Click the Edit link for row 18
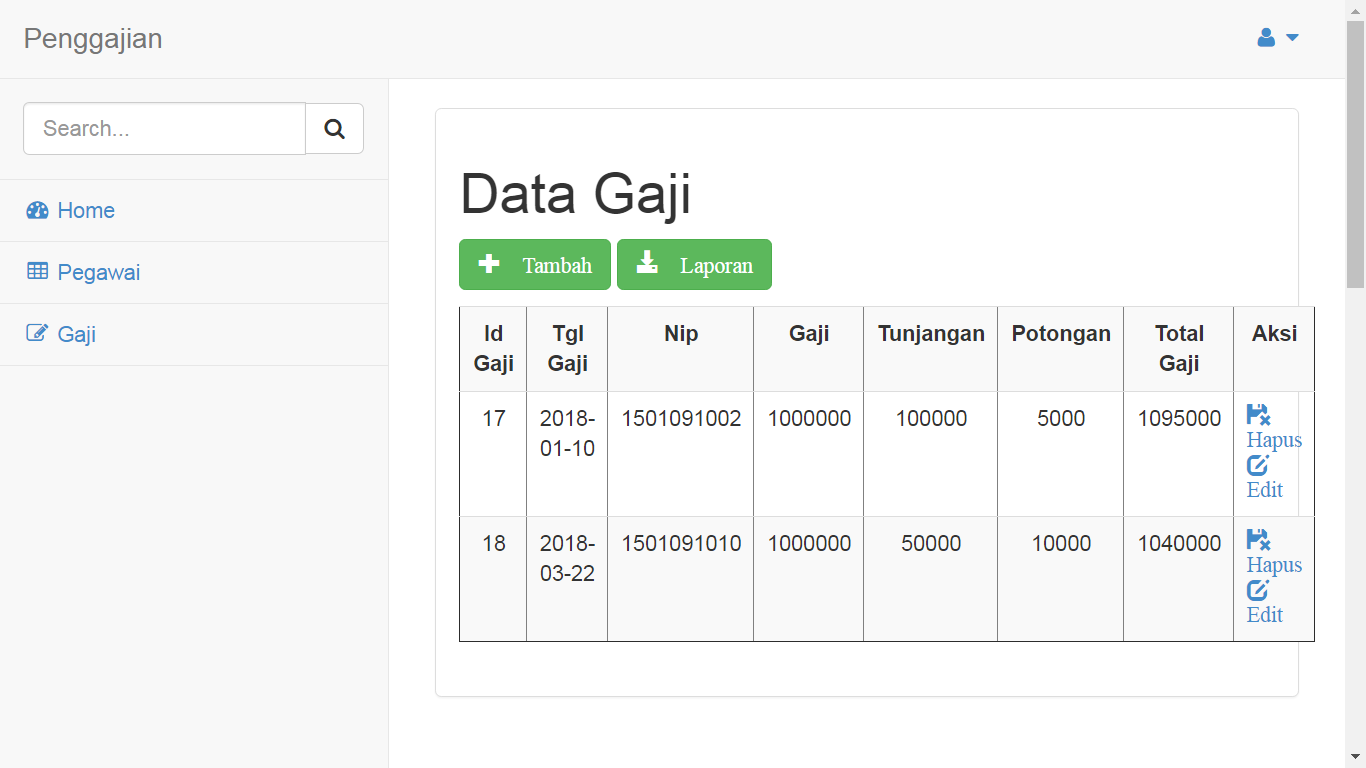The image size is (1366, 768). click(x=1265, y=615)
